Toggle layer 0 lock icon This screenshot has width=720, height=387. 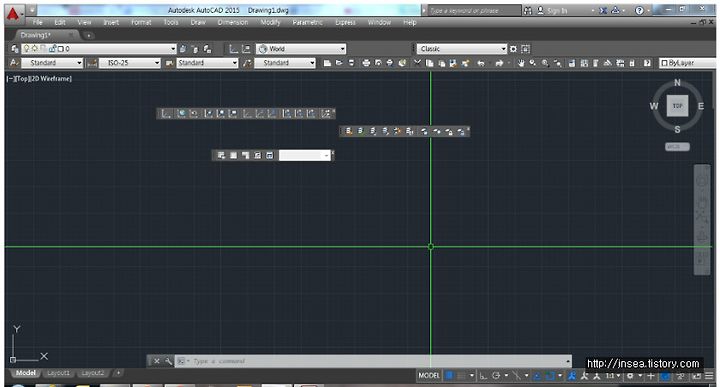[x=52, y=48]
